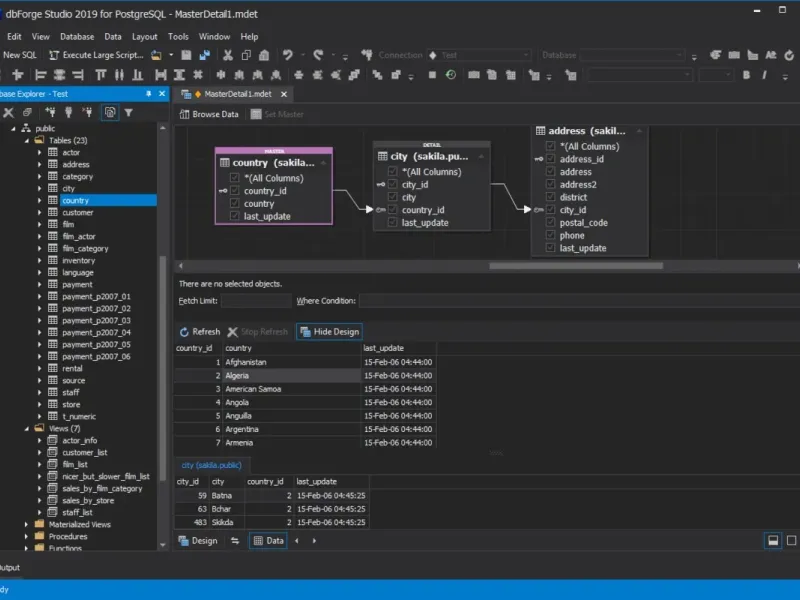The image size is (800, 600).
Task: Click the diagram horizontal scrollbar thumb
Action: 576,266
